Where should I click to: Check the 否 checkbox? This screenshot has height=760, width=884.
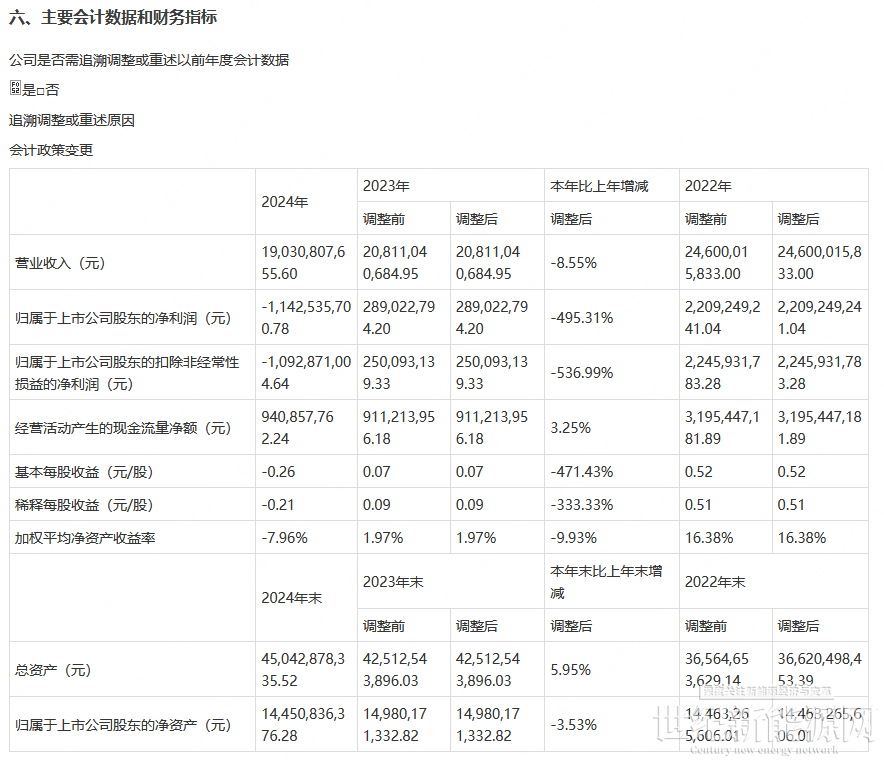click(40, 90)
